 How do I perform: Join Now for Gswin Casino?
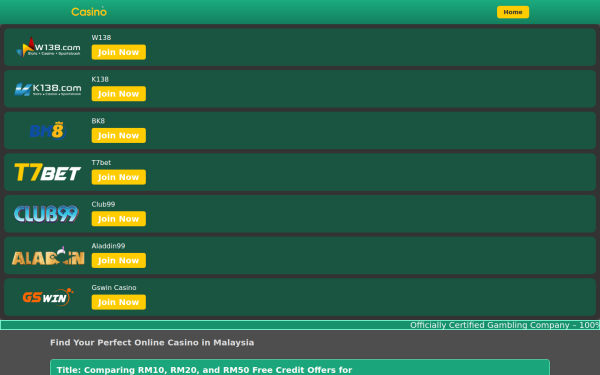point(119,302)
